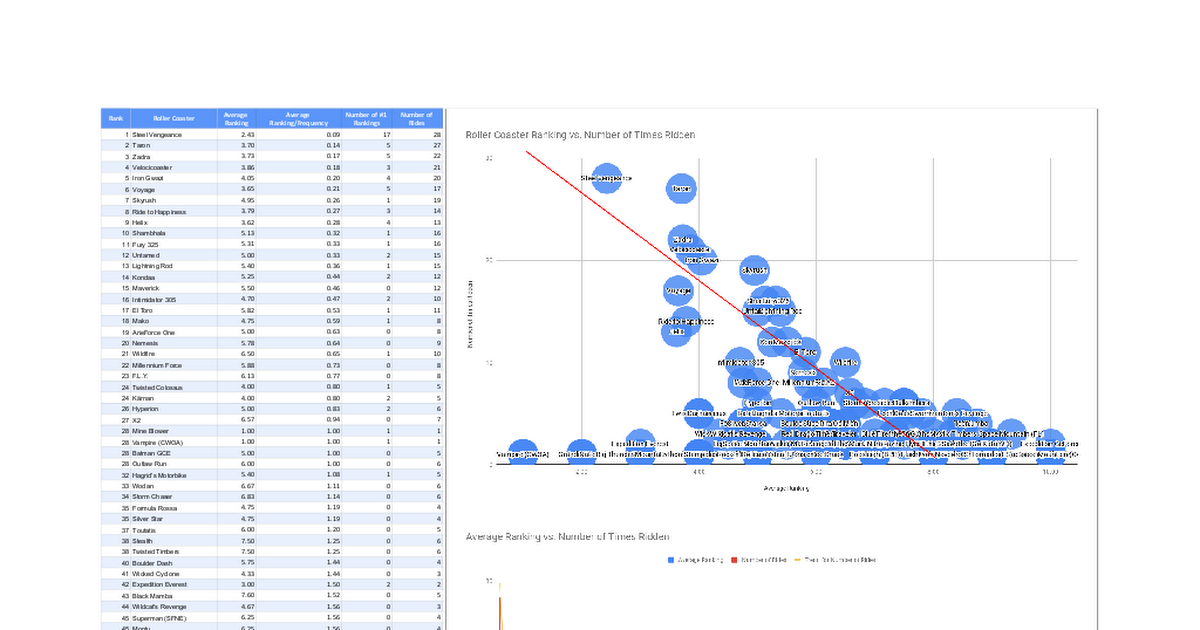Select the Hyperion cell in the table
This screenshot has height=630, width=1200.
point(172,409)
